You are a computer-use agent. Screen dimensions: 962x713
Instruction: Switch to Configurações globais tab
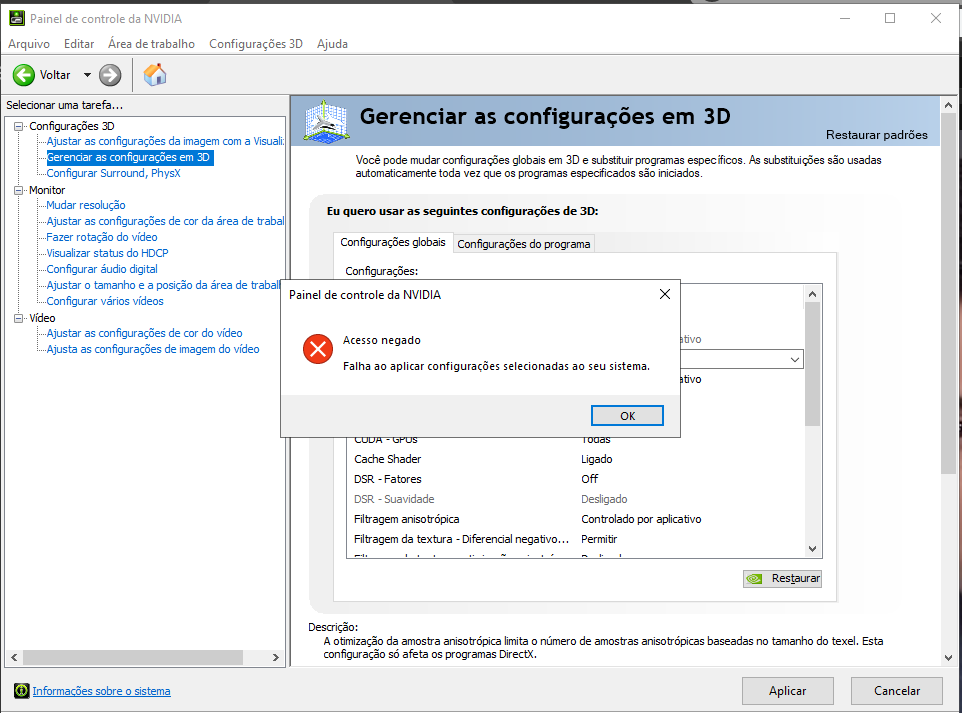(x=393, y=242)
